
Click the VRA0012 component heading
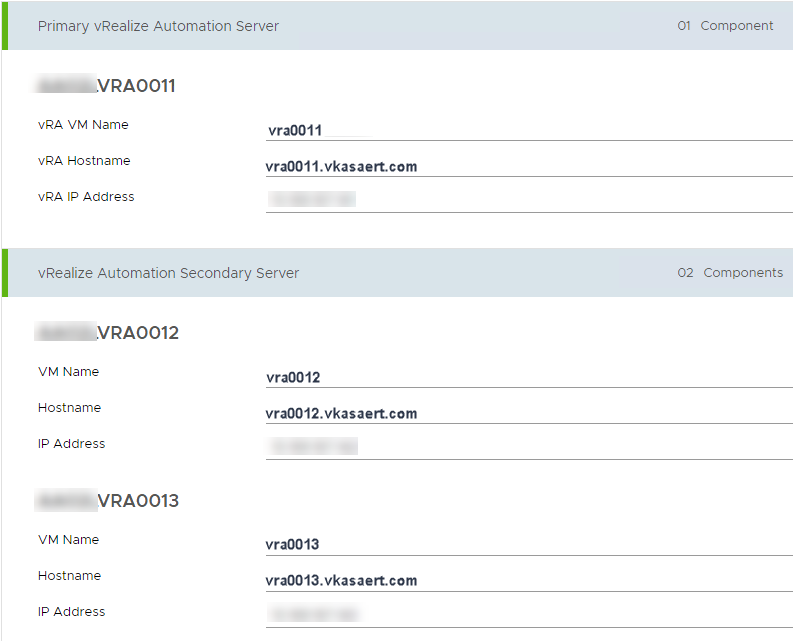pyautogui.click(x=108, y=334)
